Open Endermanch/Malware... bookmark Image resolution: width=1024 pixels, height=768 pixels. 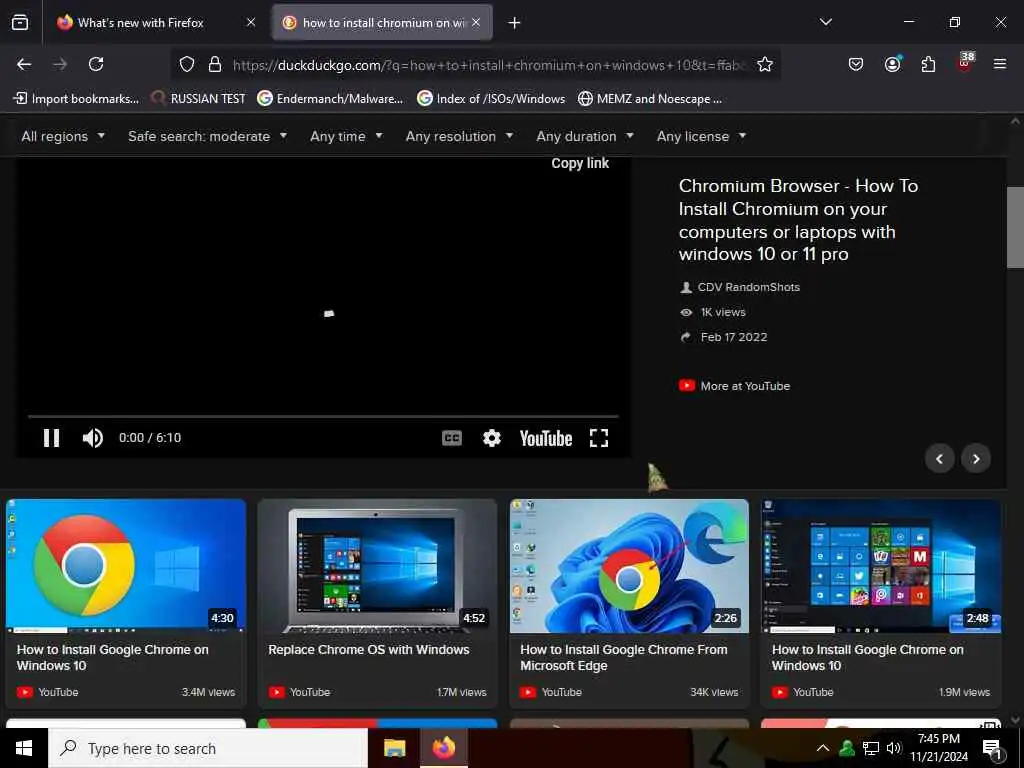click(x=330, y=99)
